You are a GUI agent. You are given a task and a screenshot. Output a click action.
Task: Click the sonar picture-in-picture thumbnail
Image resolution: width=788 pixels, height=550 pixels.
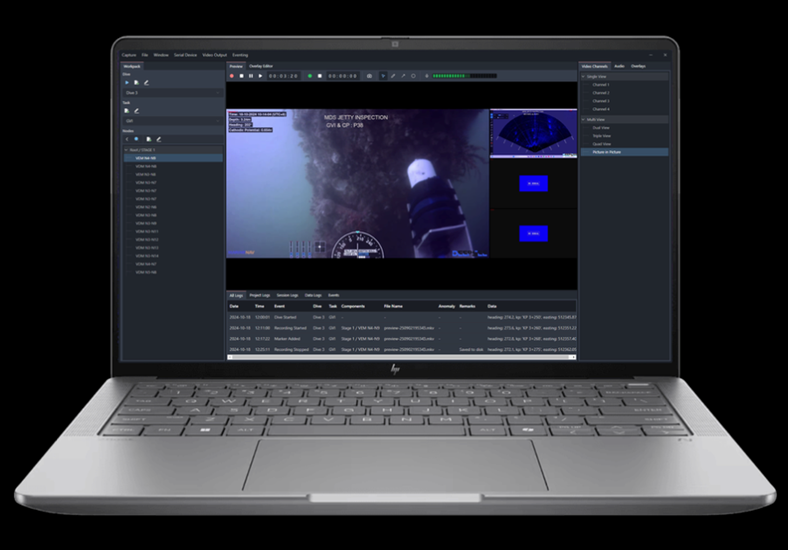[533, 133]
